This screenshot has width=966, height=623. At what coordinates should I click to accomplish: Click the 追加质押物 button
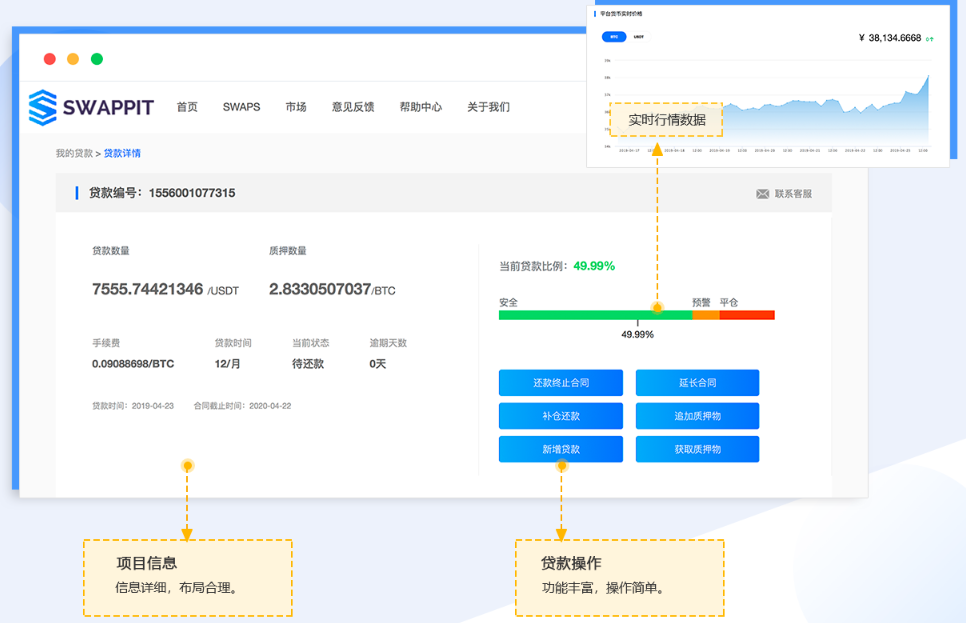pyautogui.click(x=697, y=416)
